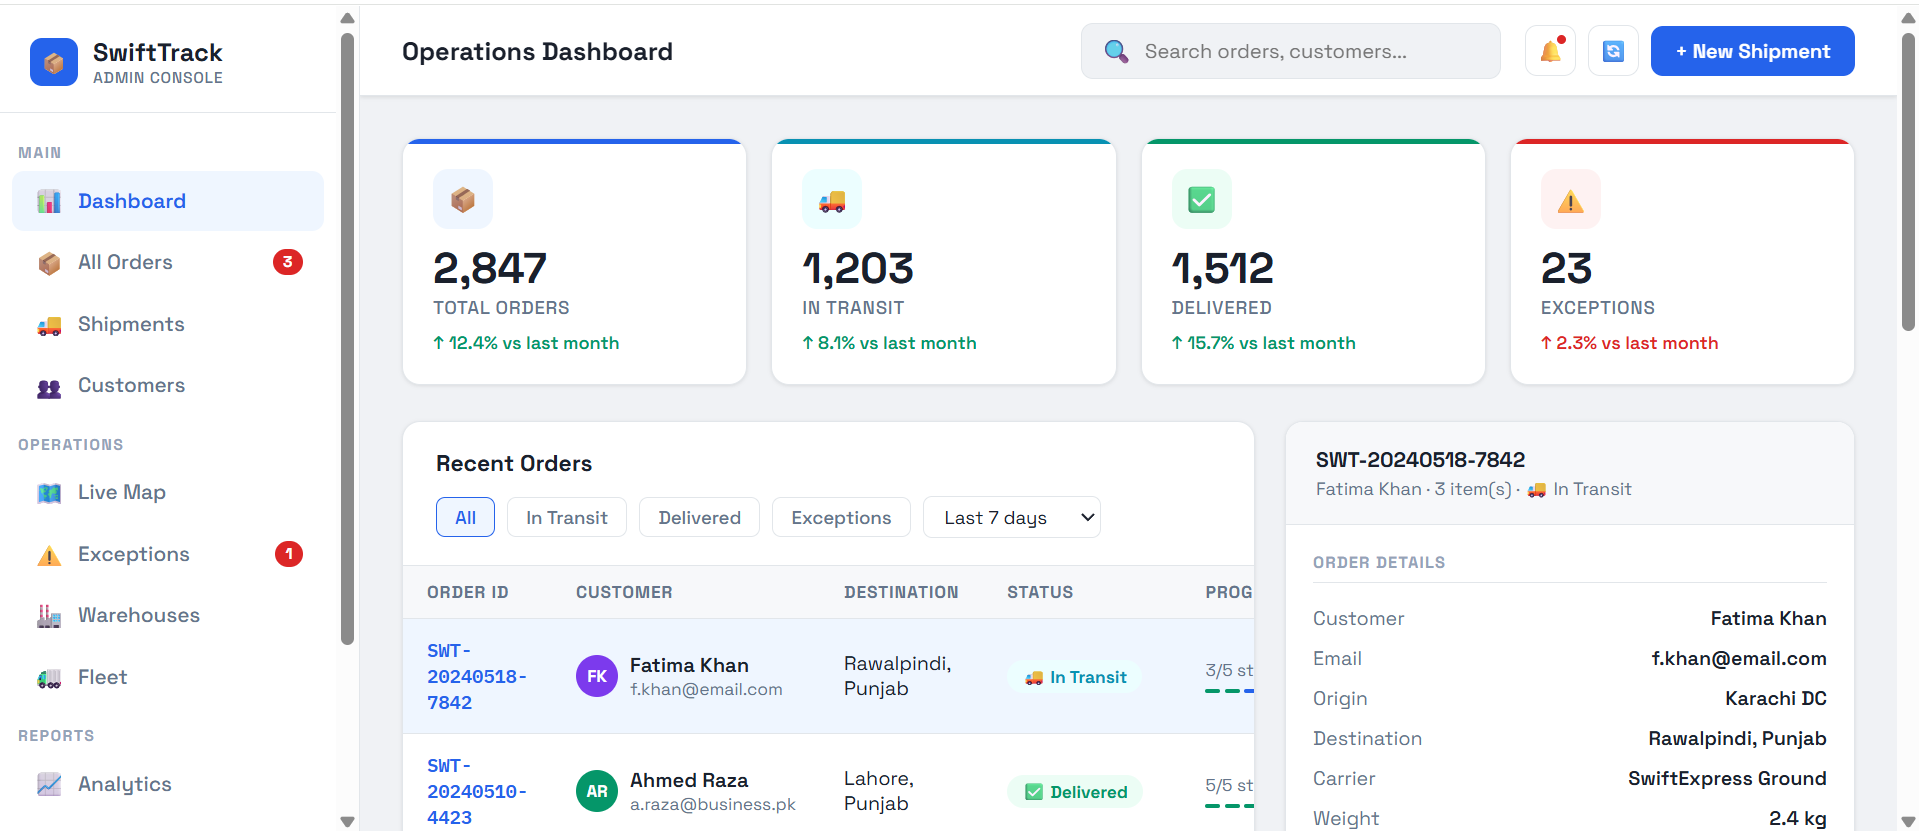Open the Dashboard menu item

click(x=168, y=201)
